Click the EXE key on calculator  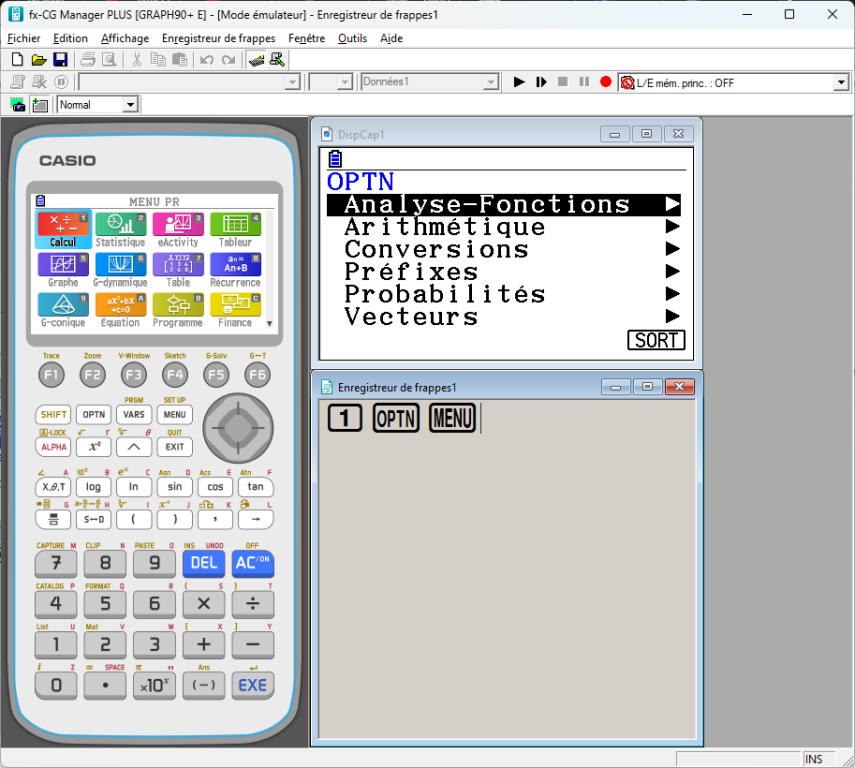click(252, 685)
